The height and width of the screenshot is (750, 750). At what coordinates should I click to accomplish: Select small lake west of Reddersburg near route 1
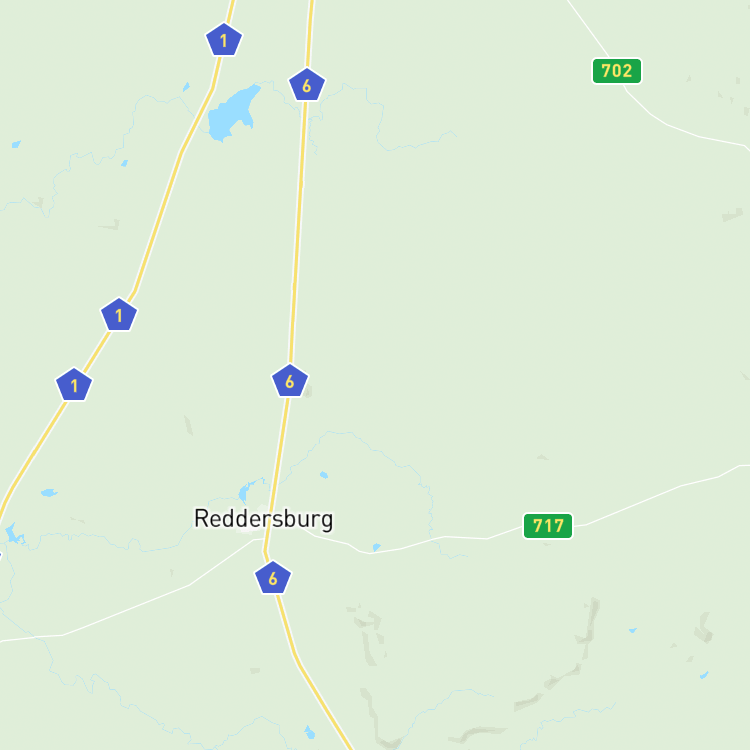pyautogui.click(x=49, y=493)
